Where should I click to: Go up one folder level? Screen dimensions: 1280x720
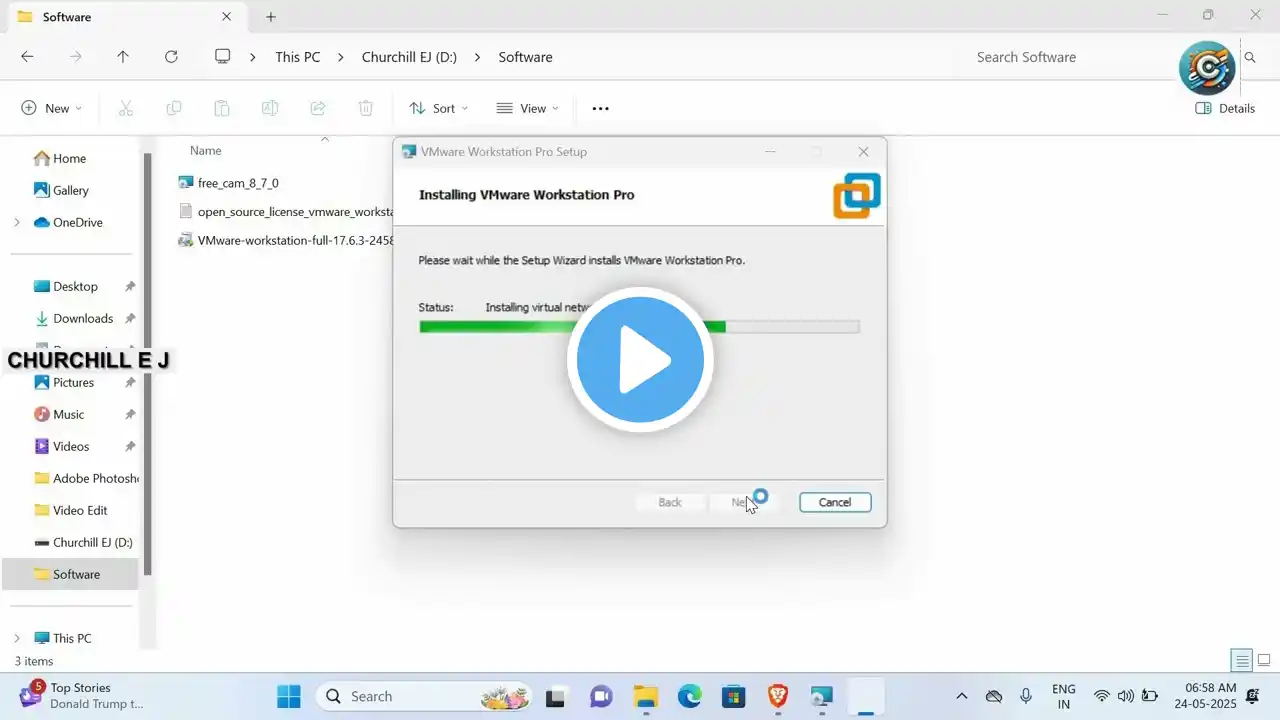(123, 57)
